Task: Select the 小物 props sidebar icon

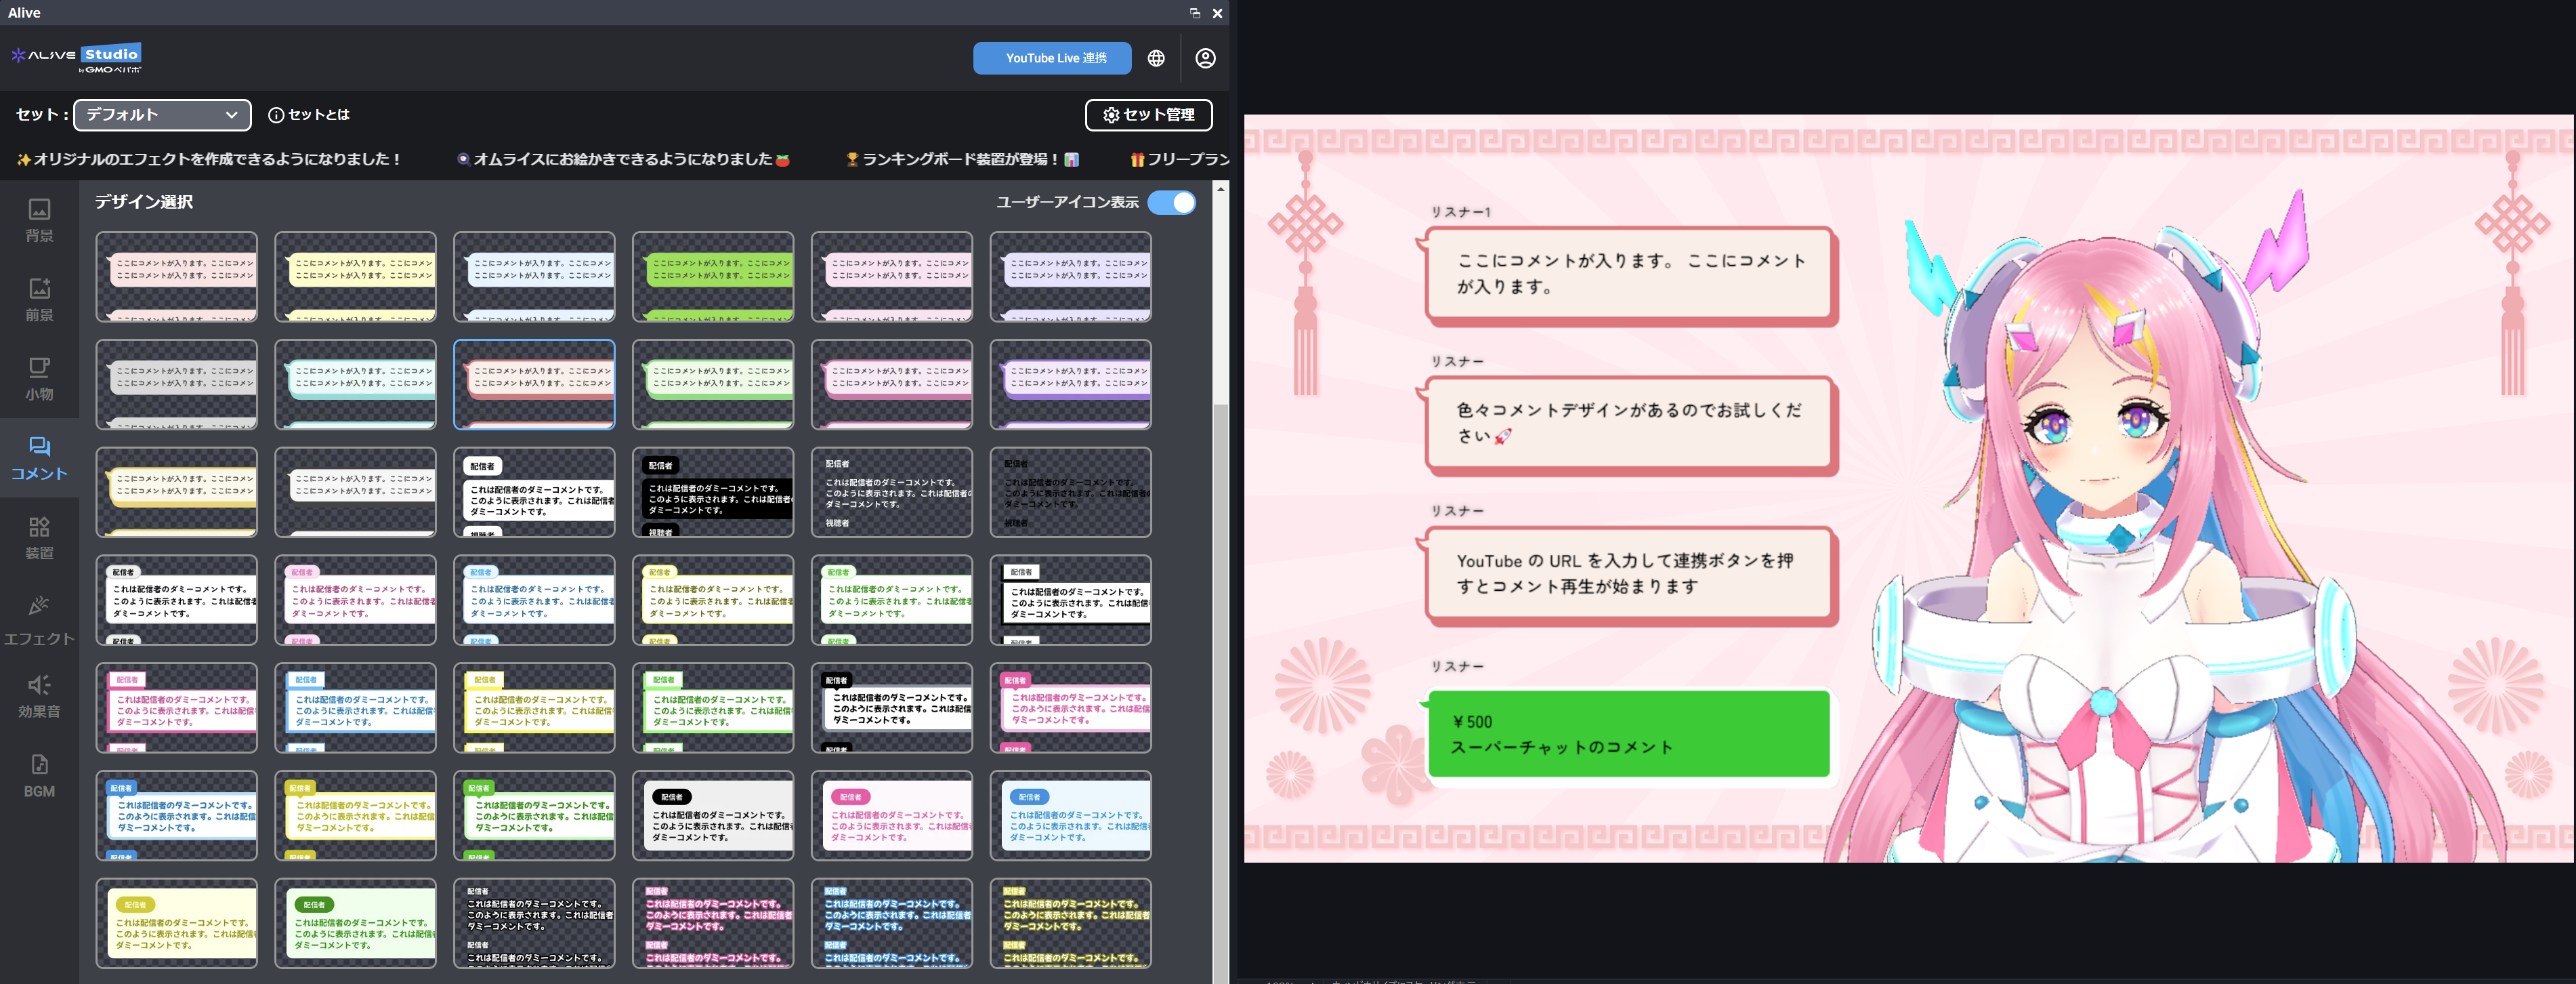Action: [39, 379]
